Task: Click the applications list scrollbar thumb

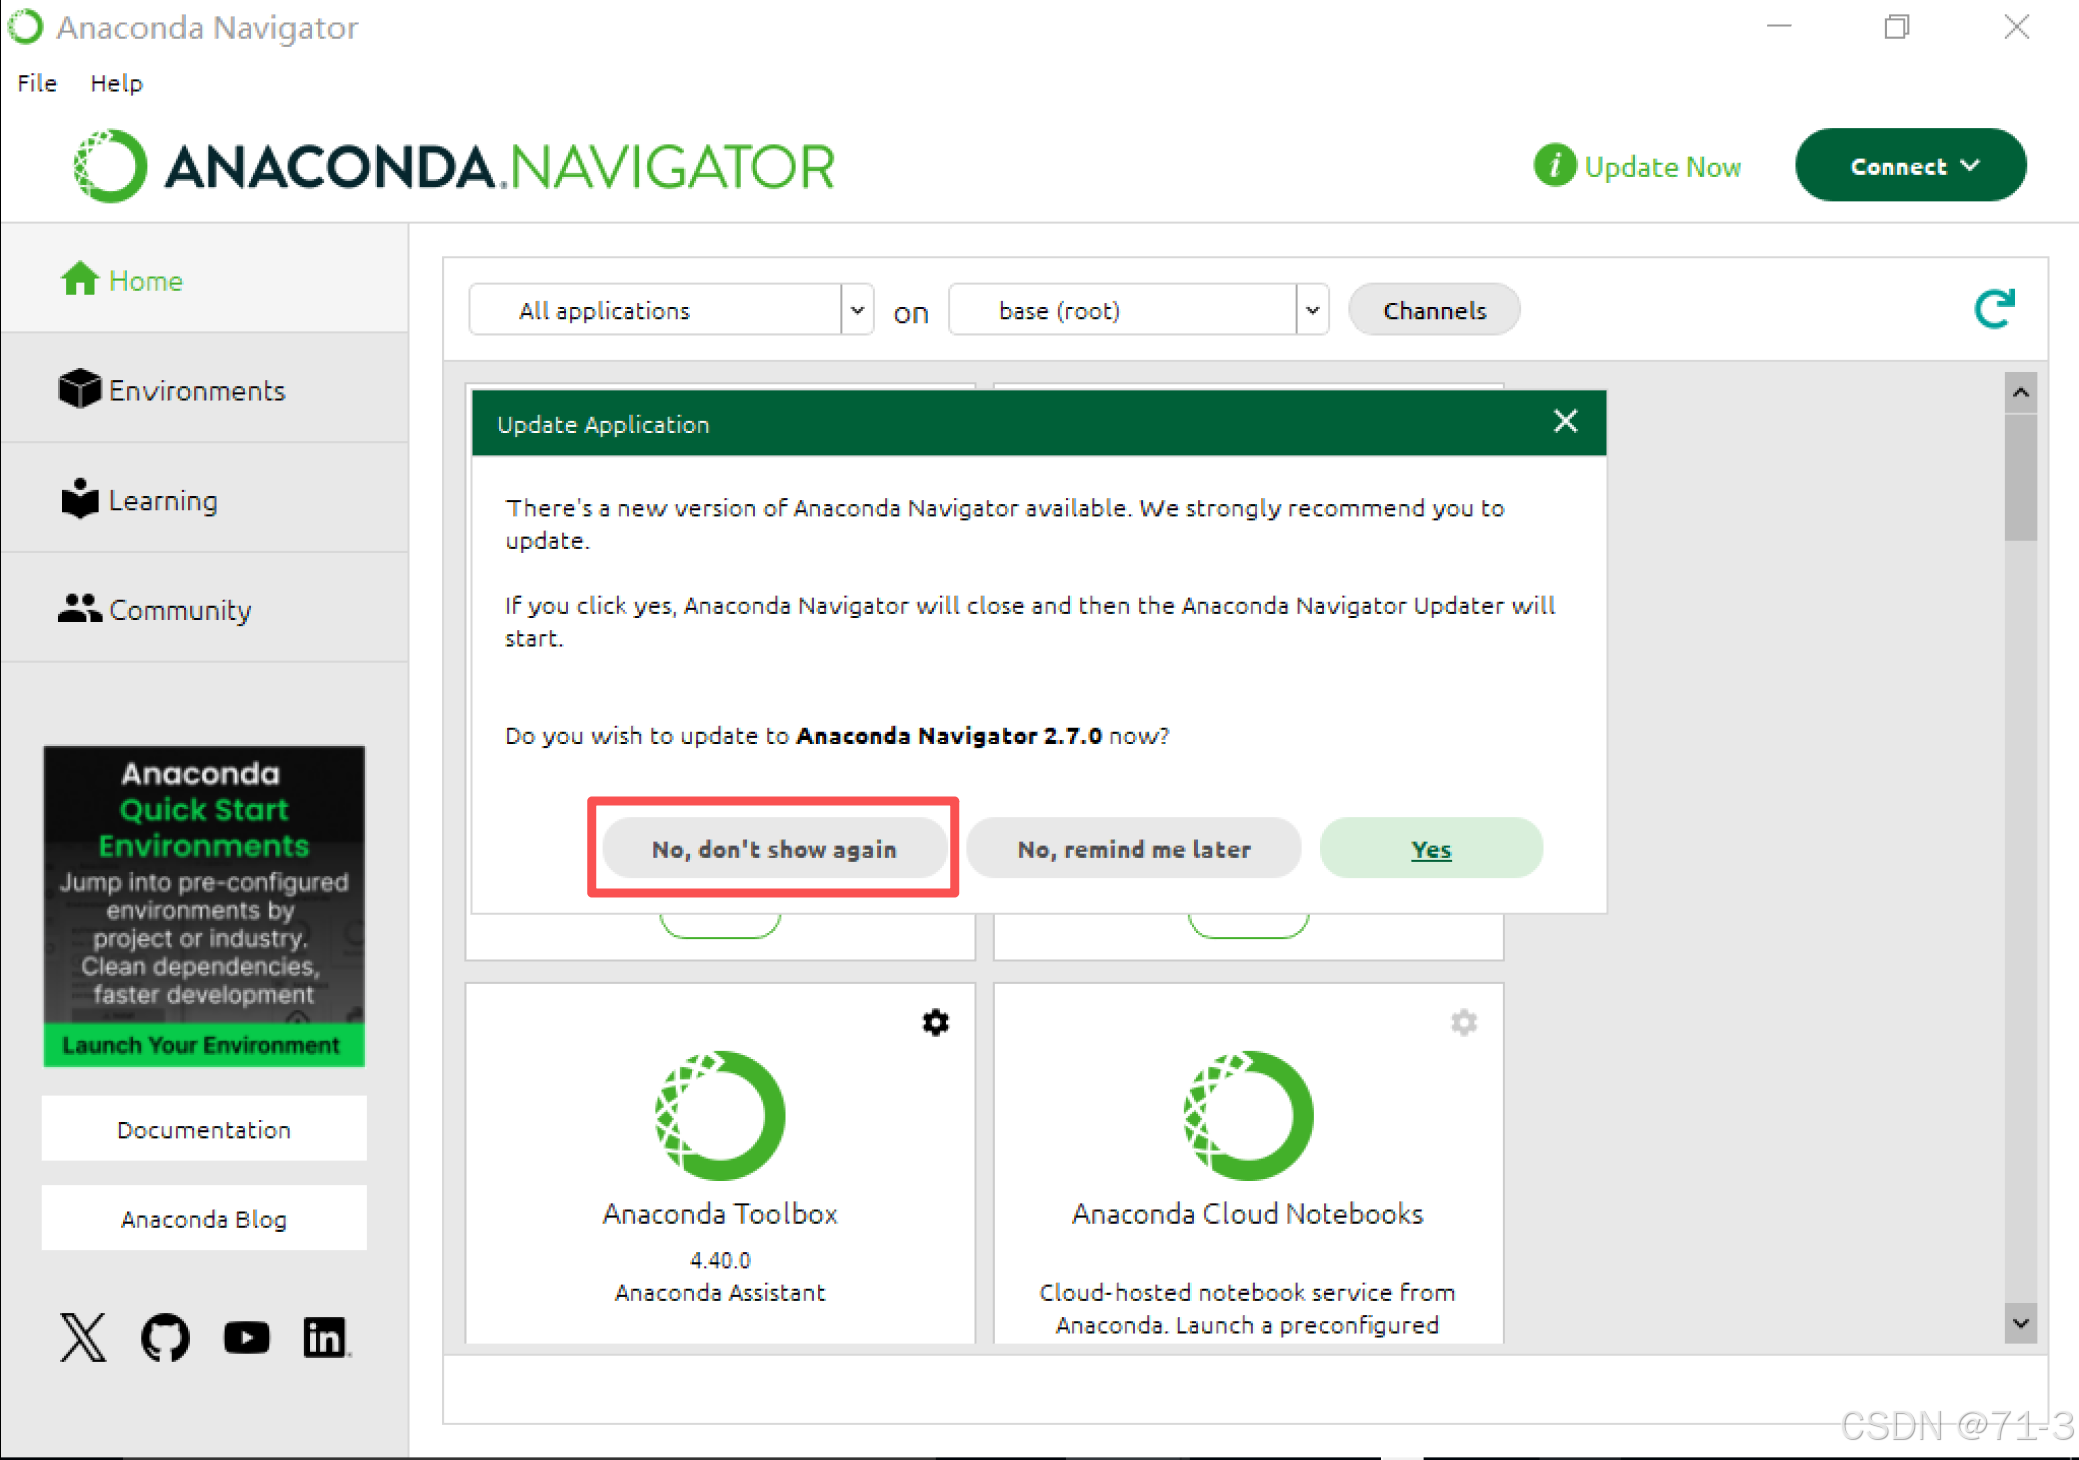Action: (2020, 477)
